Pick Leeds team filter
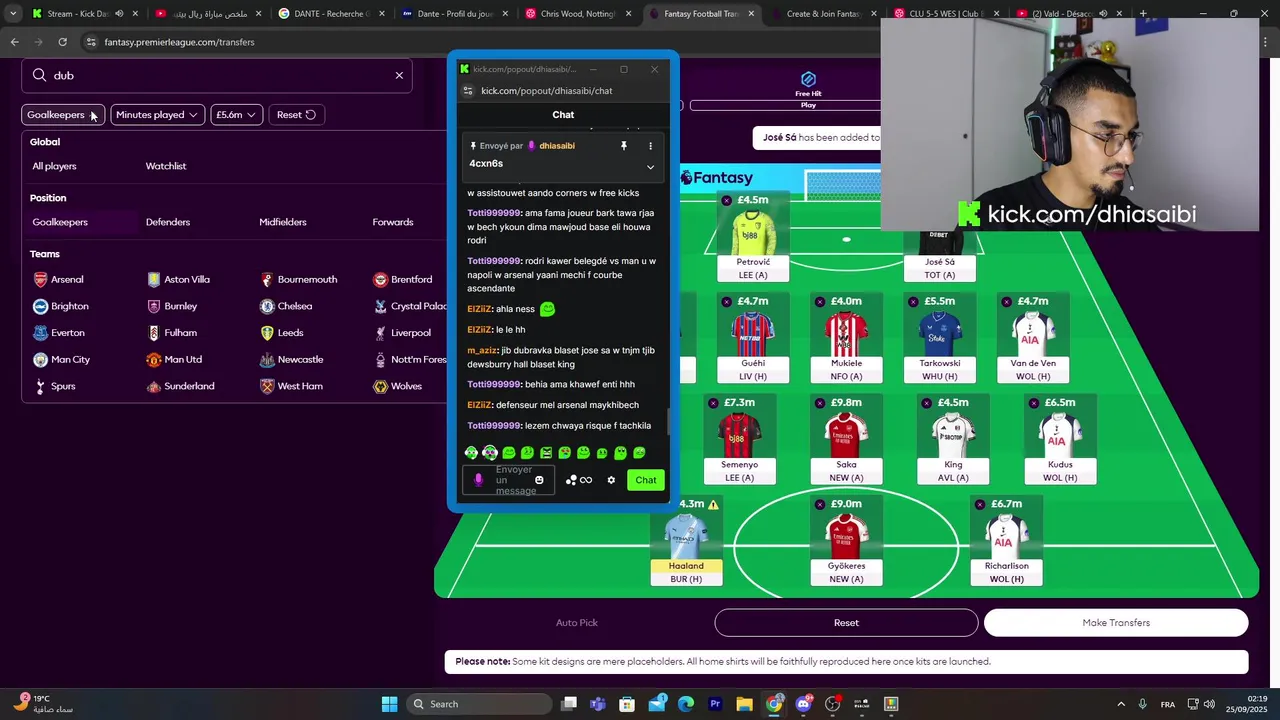Screen dimensions: 1280x720 pos(281,333)
